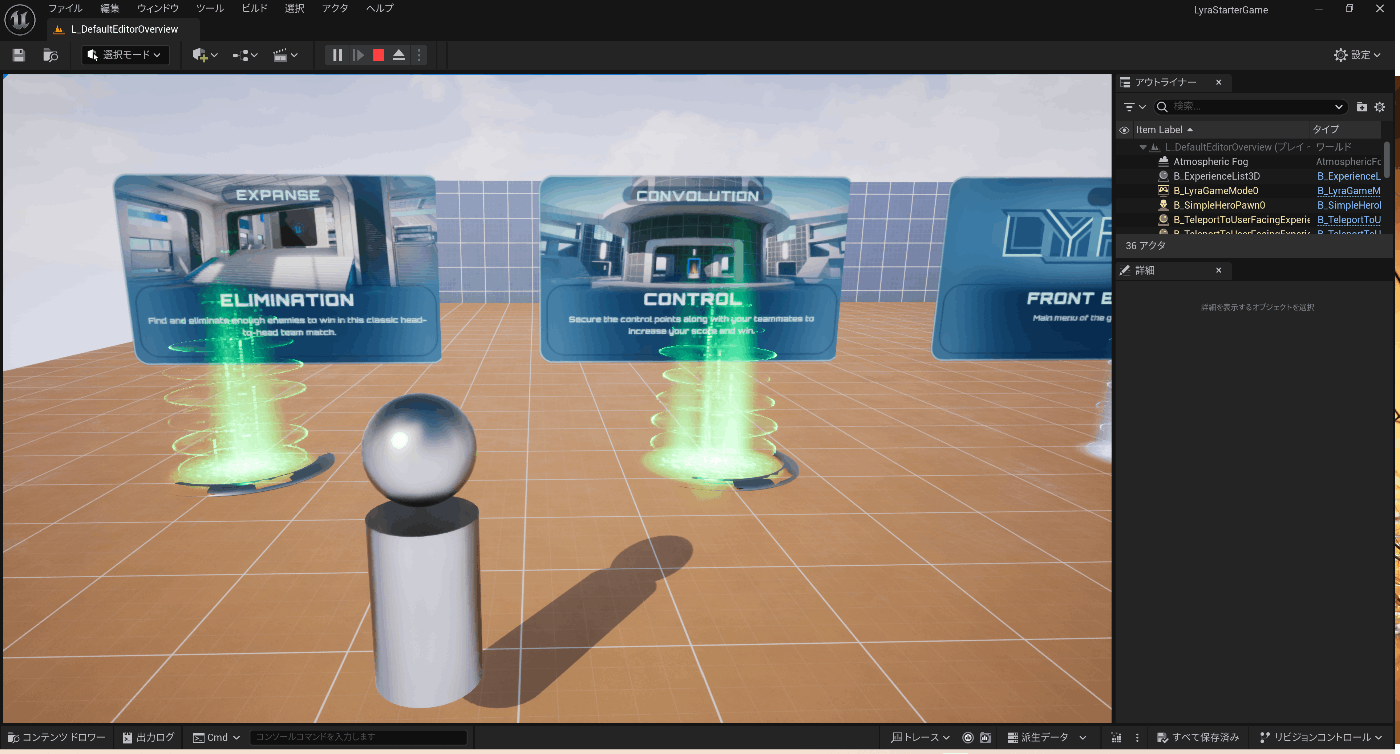Open play options three-dot menu
This screenshot has width=1400, height=754.
(x=419, y=55)
